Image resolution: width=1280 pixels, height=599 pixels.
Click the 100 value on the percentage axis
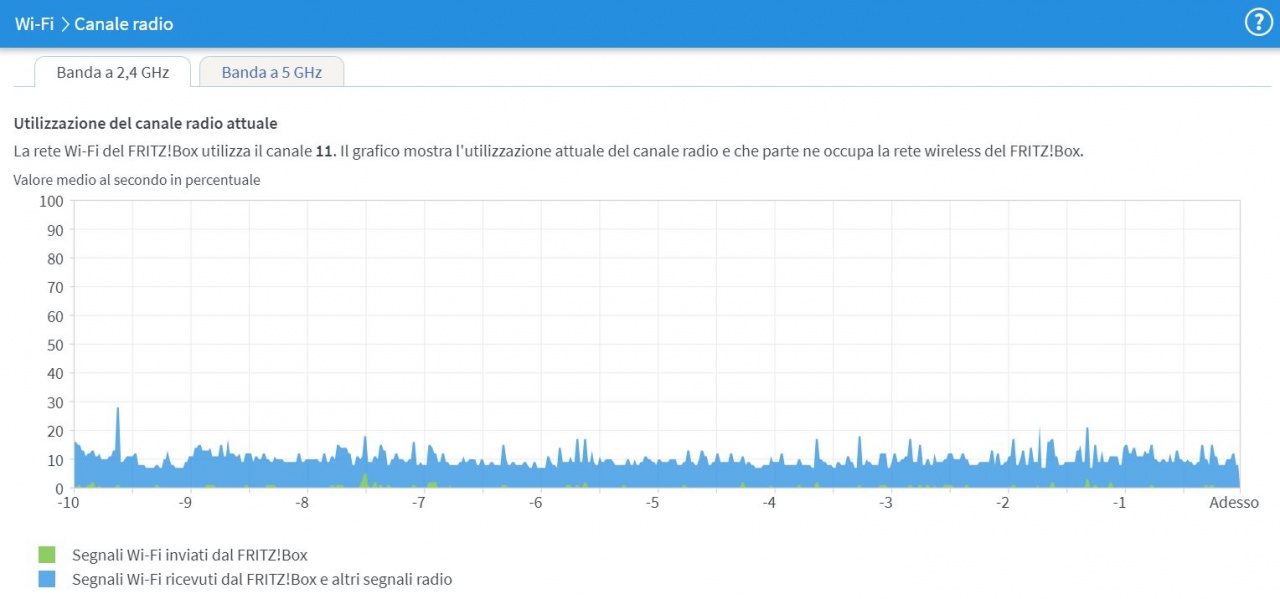pos(50,201)
